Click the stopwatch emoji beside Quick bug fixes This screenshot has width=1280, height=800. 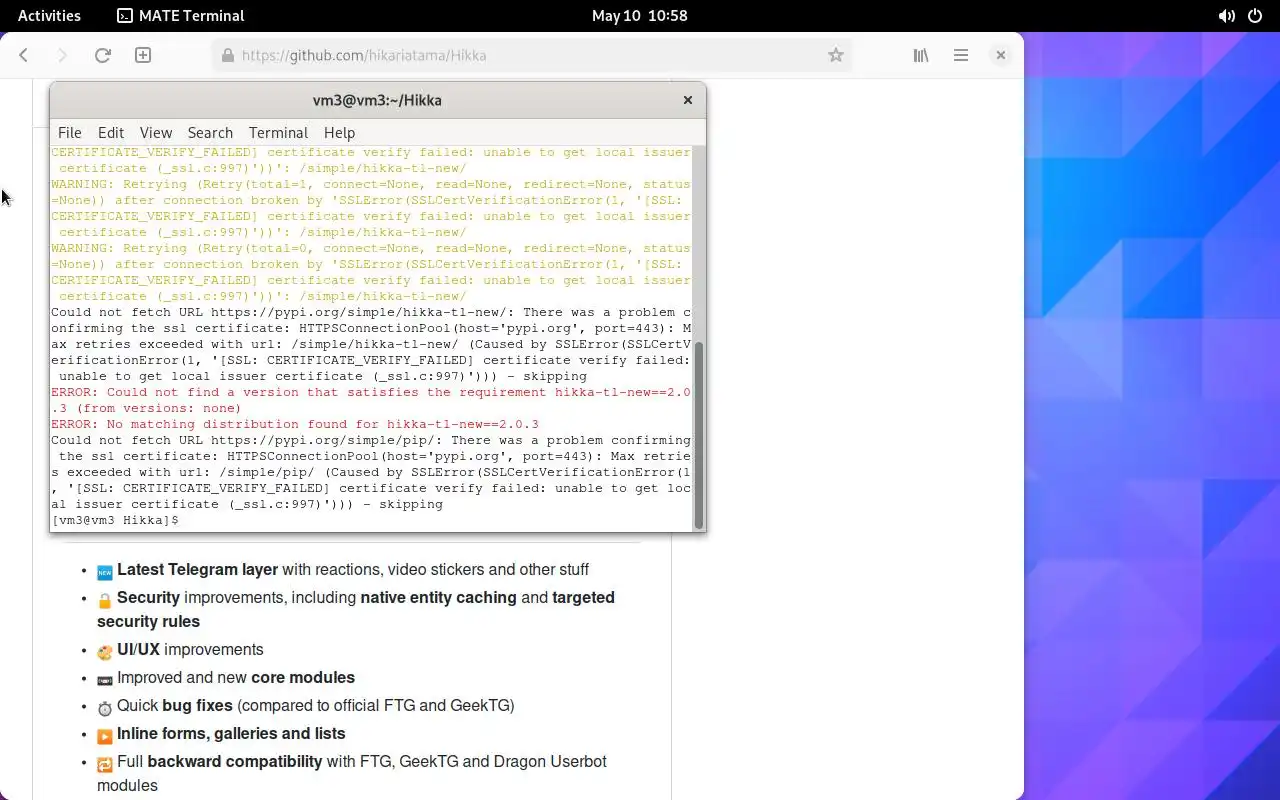click(x=105, y=708)
